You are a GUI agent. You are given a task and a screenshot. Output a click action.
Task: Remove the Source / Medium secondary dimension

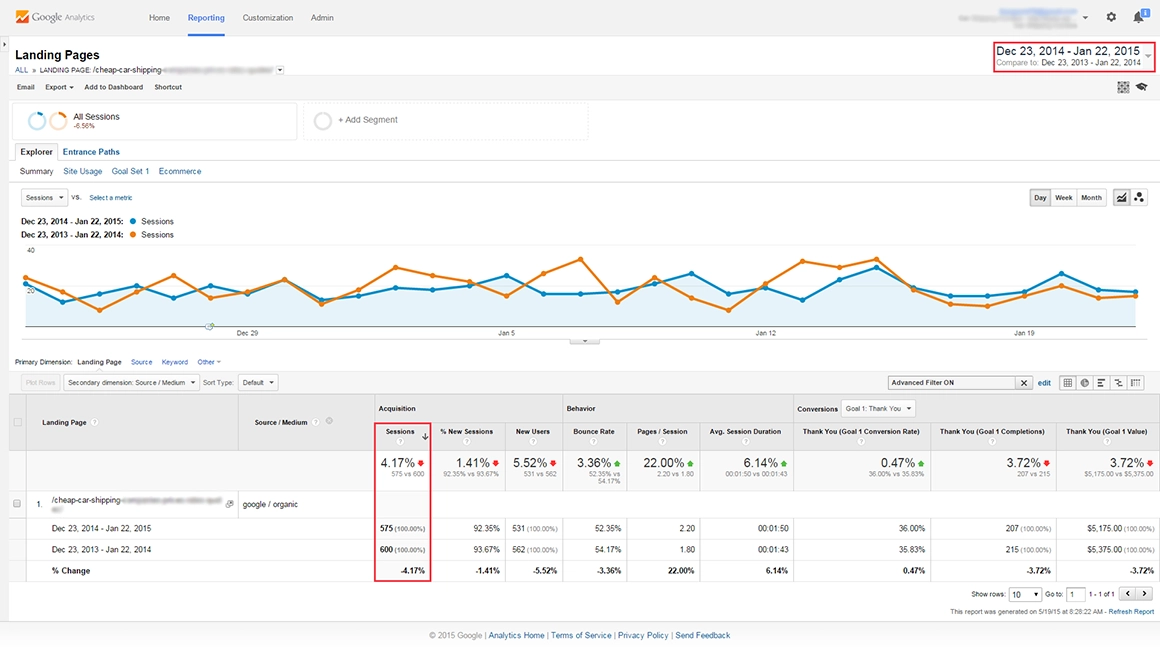click(329, 421)
